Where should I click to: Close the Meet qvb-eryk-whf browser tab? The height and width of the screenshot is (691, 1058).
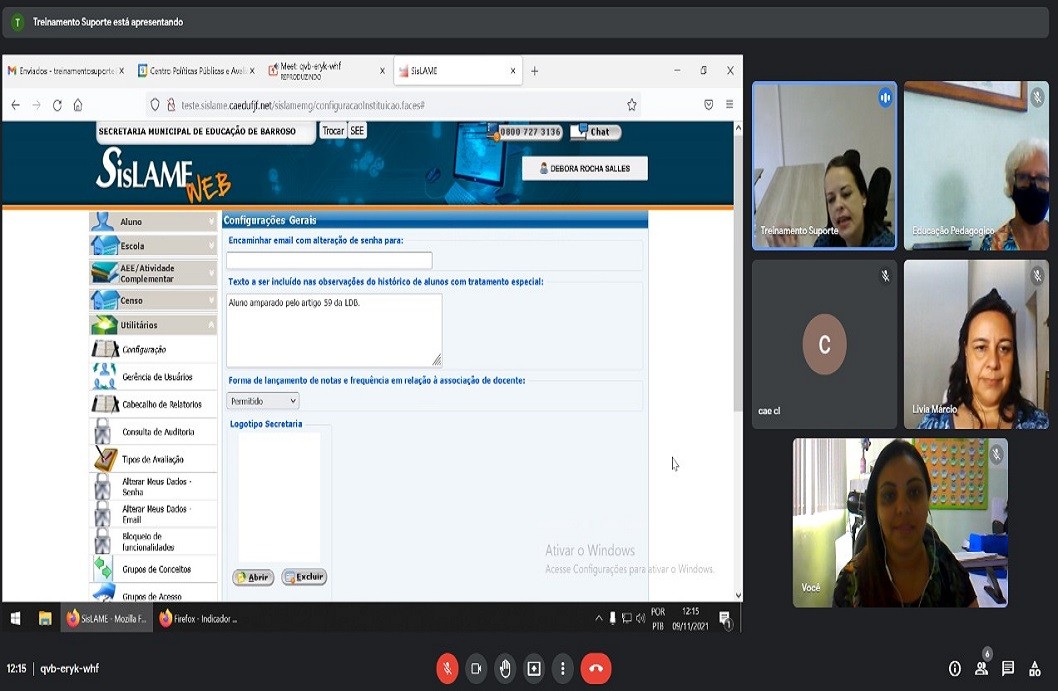click(383, 71)
